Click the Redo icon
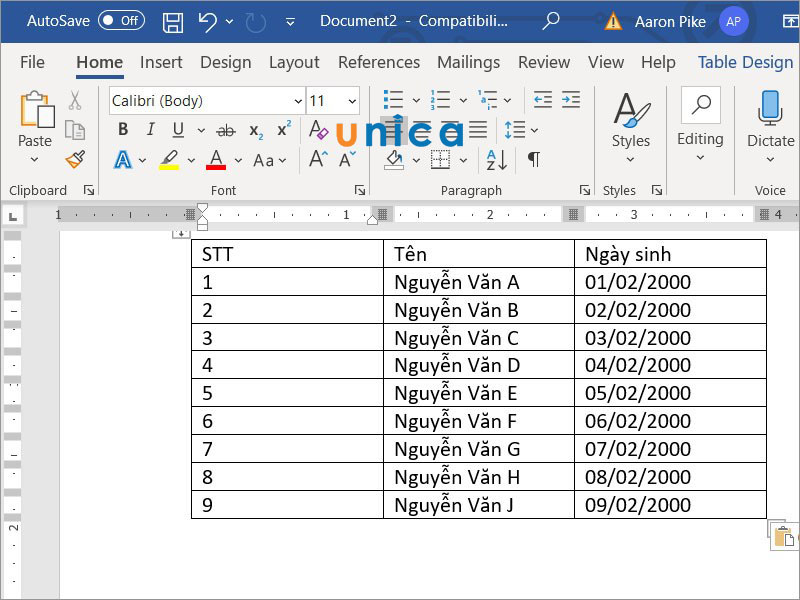The width and height of the screenshot is (800, 600). pos(256,22)
